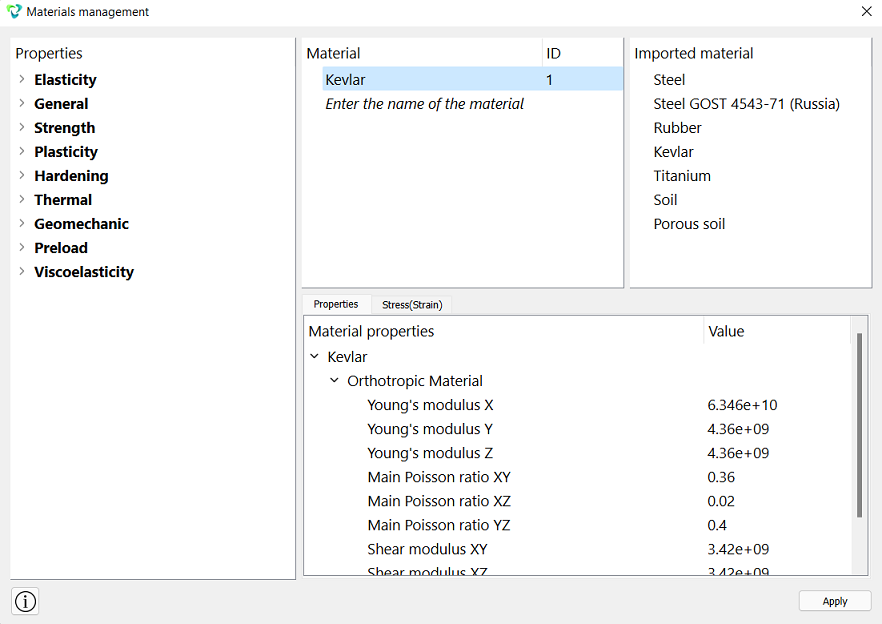Close the Materials management dialog
This screenshot has height=624, width=882.
point(866,11)
